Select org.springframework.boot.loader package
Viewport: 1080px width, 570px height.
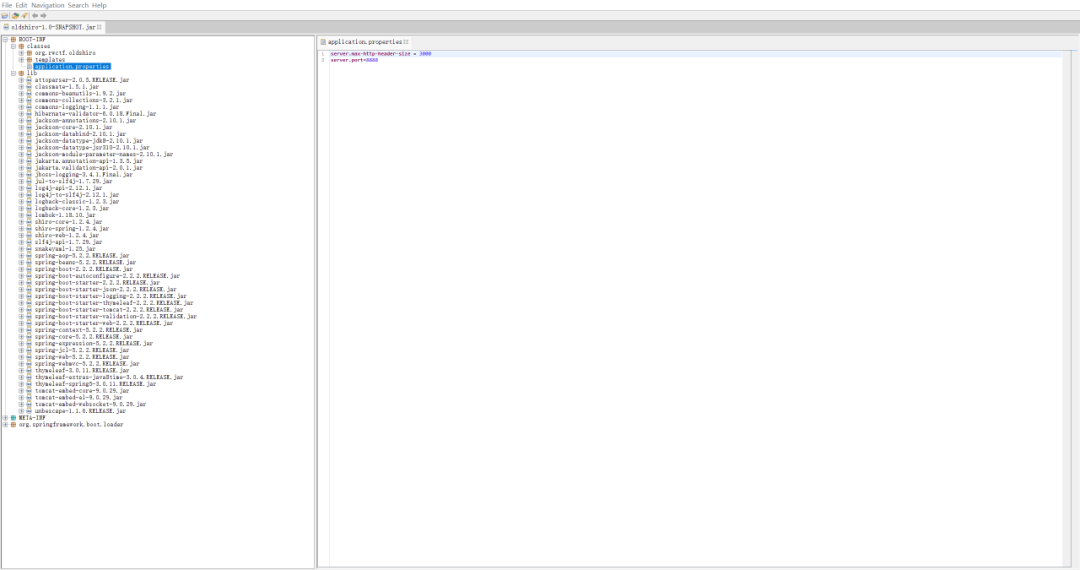(71, 425)
